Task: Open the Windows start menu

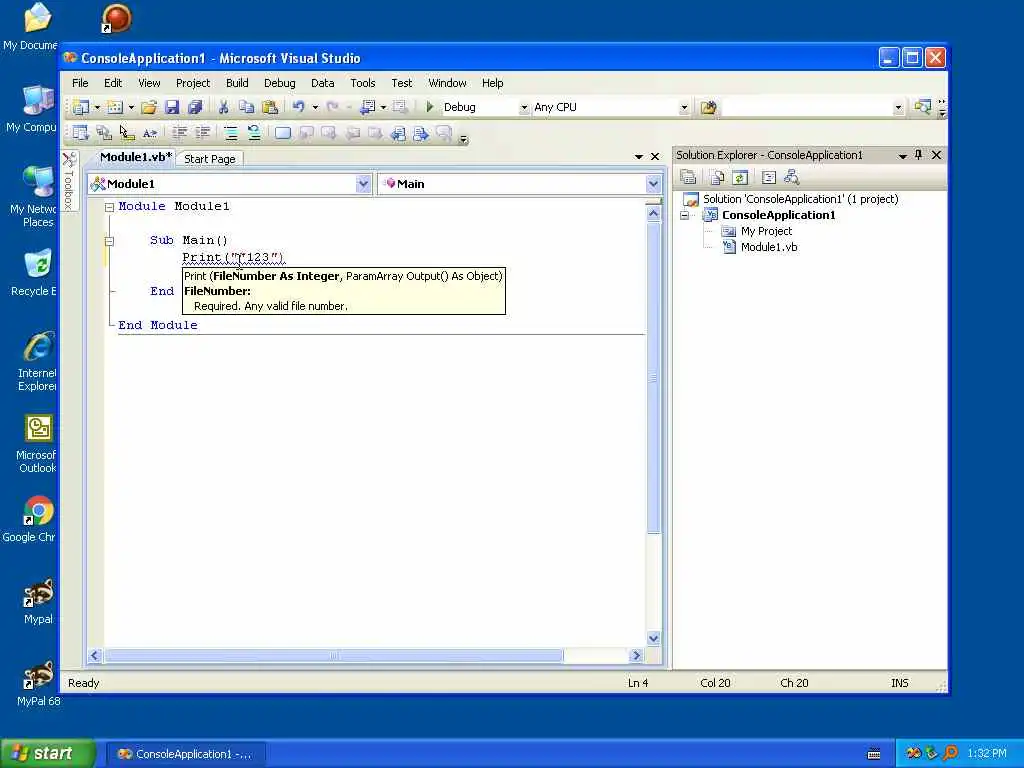Action: (x=47, y=754)
